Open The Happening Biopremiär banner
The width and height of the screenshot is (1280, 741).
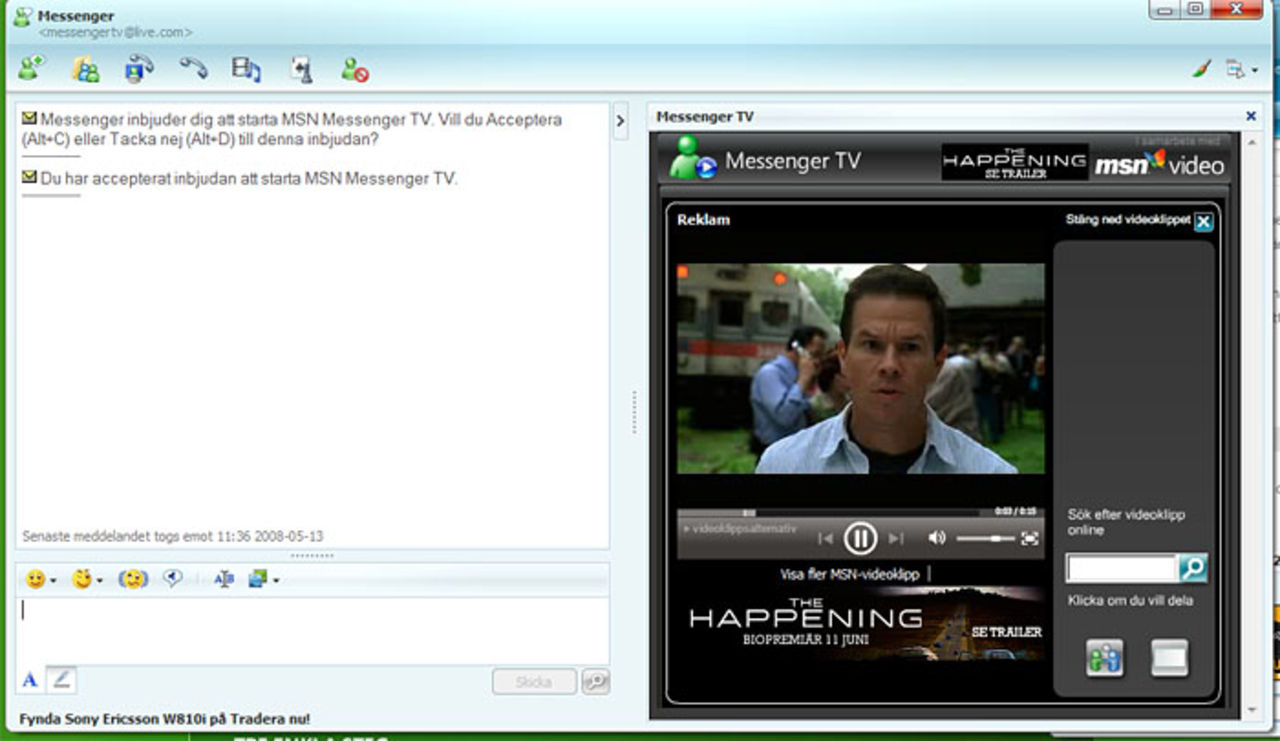[861, 624]
